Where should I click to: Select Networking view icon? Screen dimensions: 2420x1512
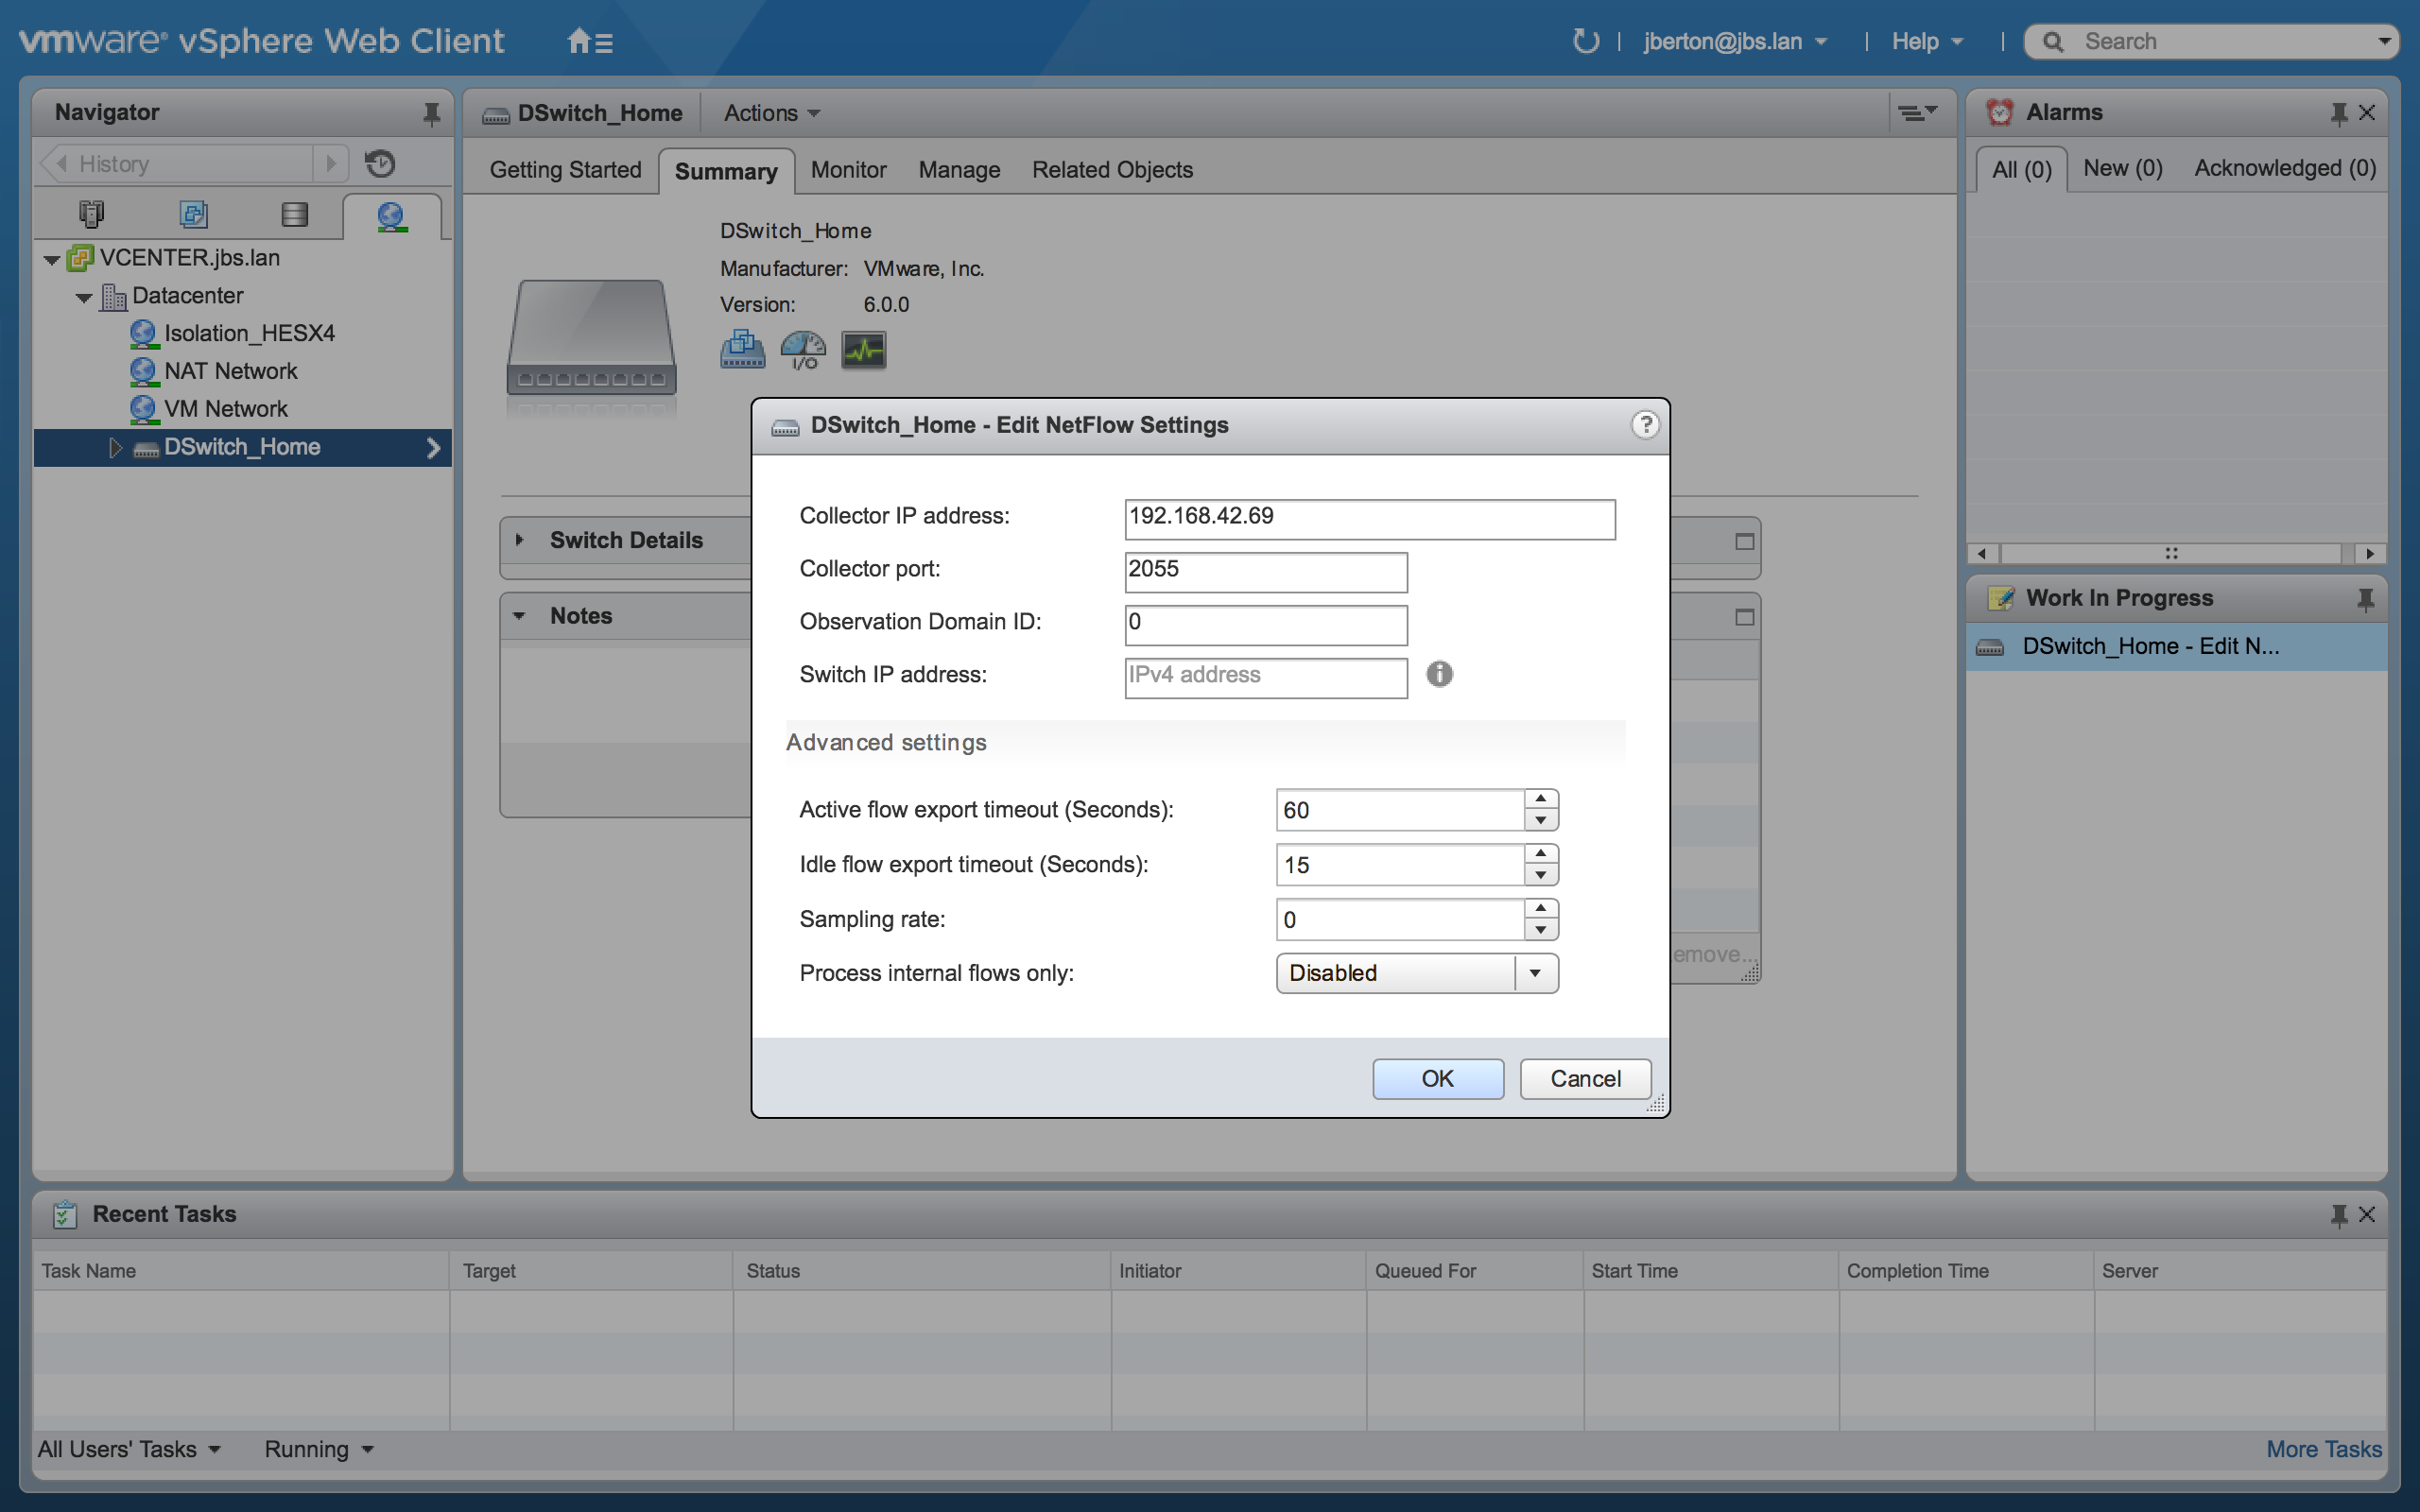391,216
